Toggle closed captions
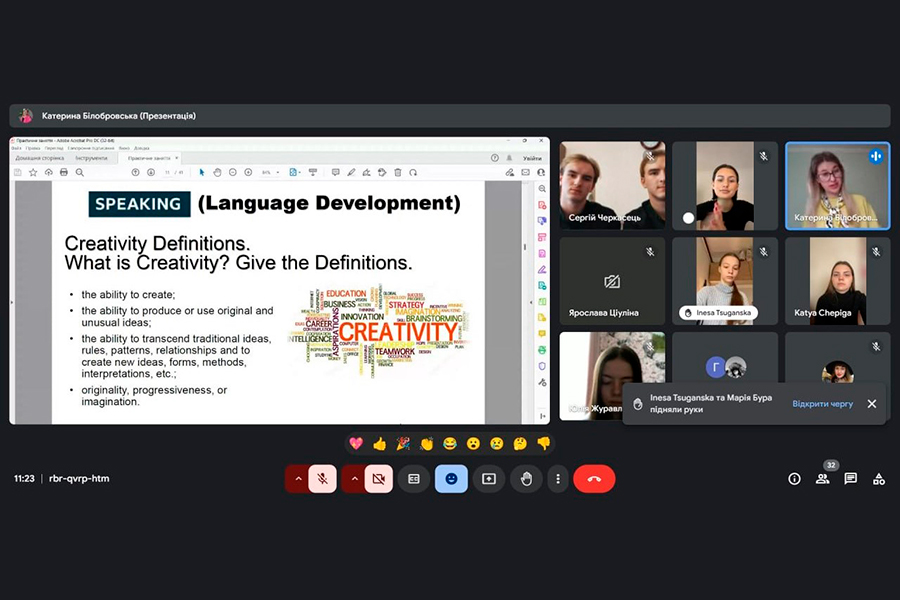Screen dimensions: 900x600 click(413, 479)
